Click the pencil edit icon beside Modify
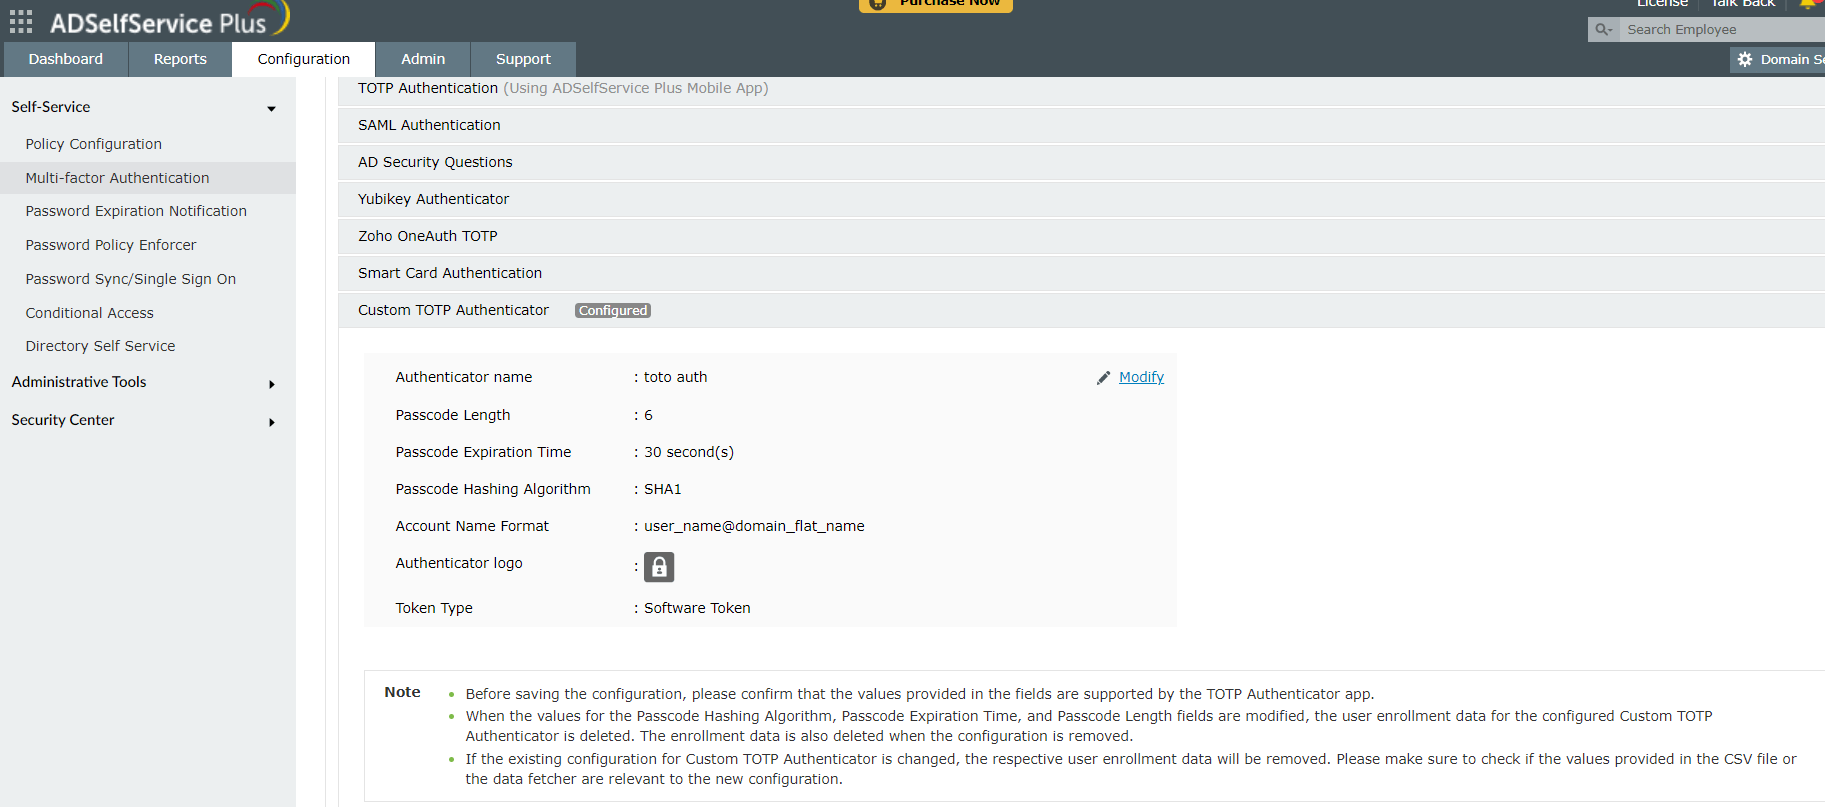Screen dimensions: 1825x807 [x=1103, y=378]
